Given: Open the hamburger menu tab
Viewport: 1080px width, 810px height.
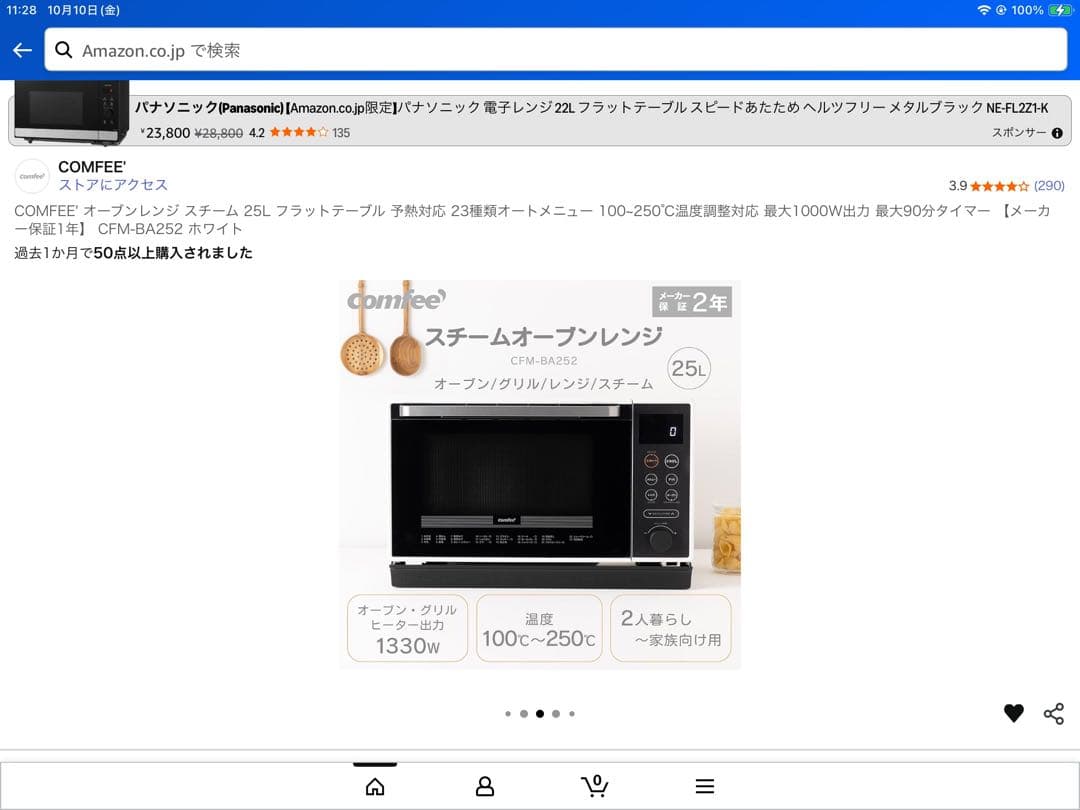Looking at the screenshot, I should 705,786.
